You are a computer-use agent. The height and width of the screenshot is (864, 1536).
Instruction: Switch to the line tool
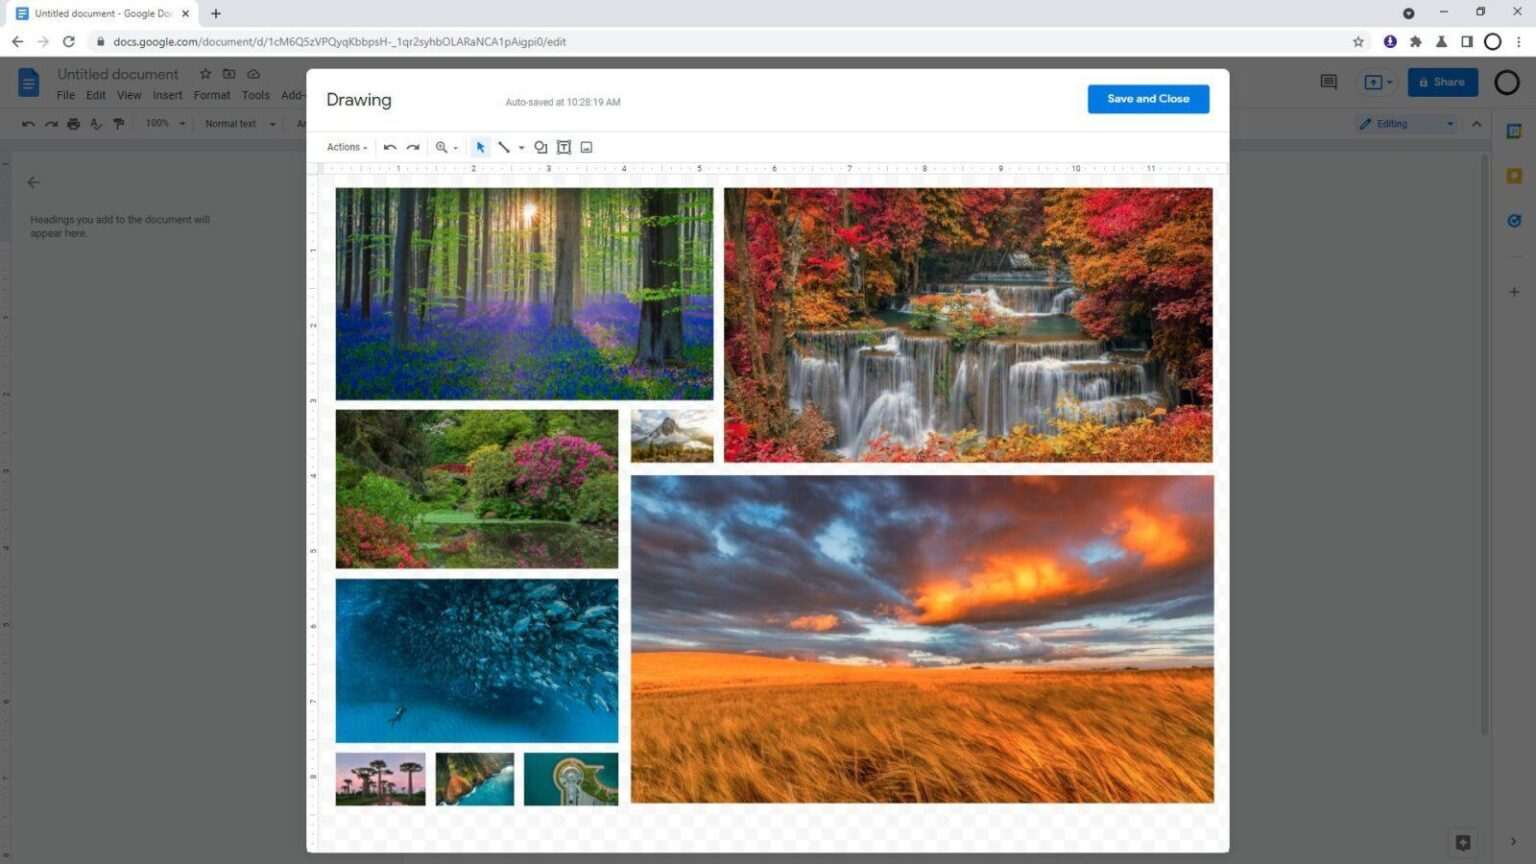(505, 147)
